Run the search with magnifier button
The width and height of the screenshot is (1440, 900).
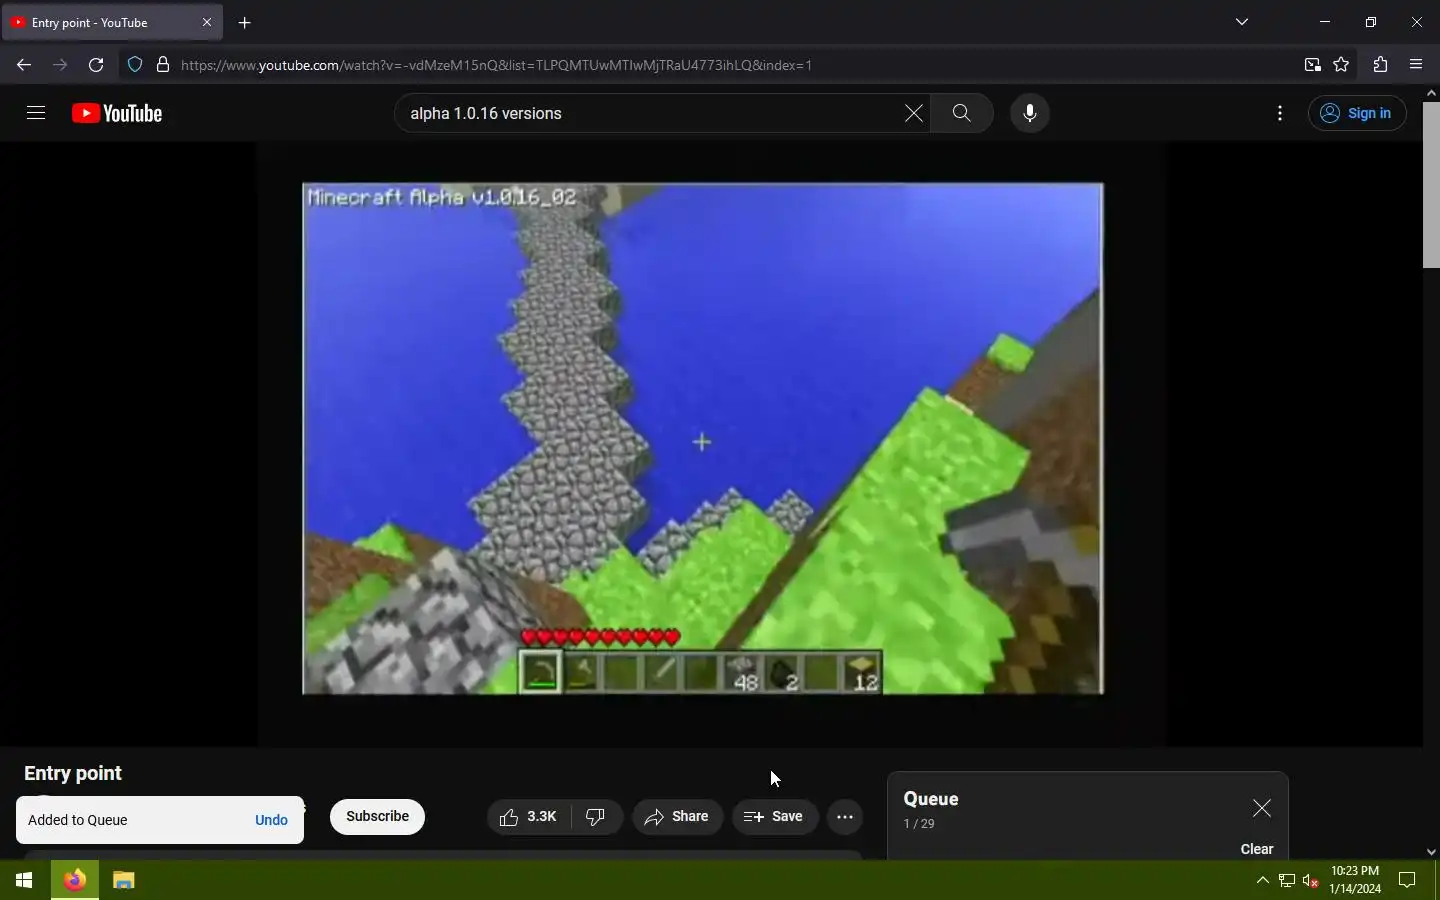(962, 113)
